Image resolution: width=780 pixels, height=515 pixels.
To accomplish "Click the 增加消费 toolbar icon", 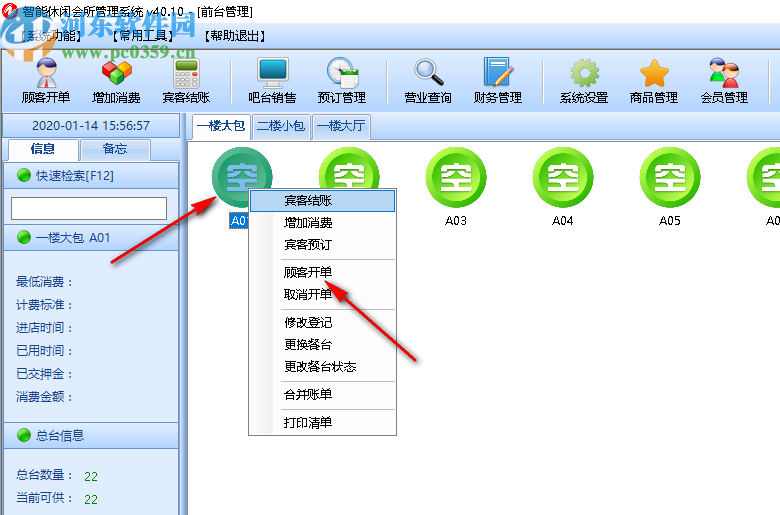I will click(116, 81).
